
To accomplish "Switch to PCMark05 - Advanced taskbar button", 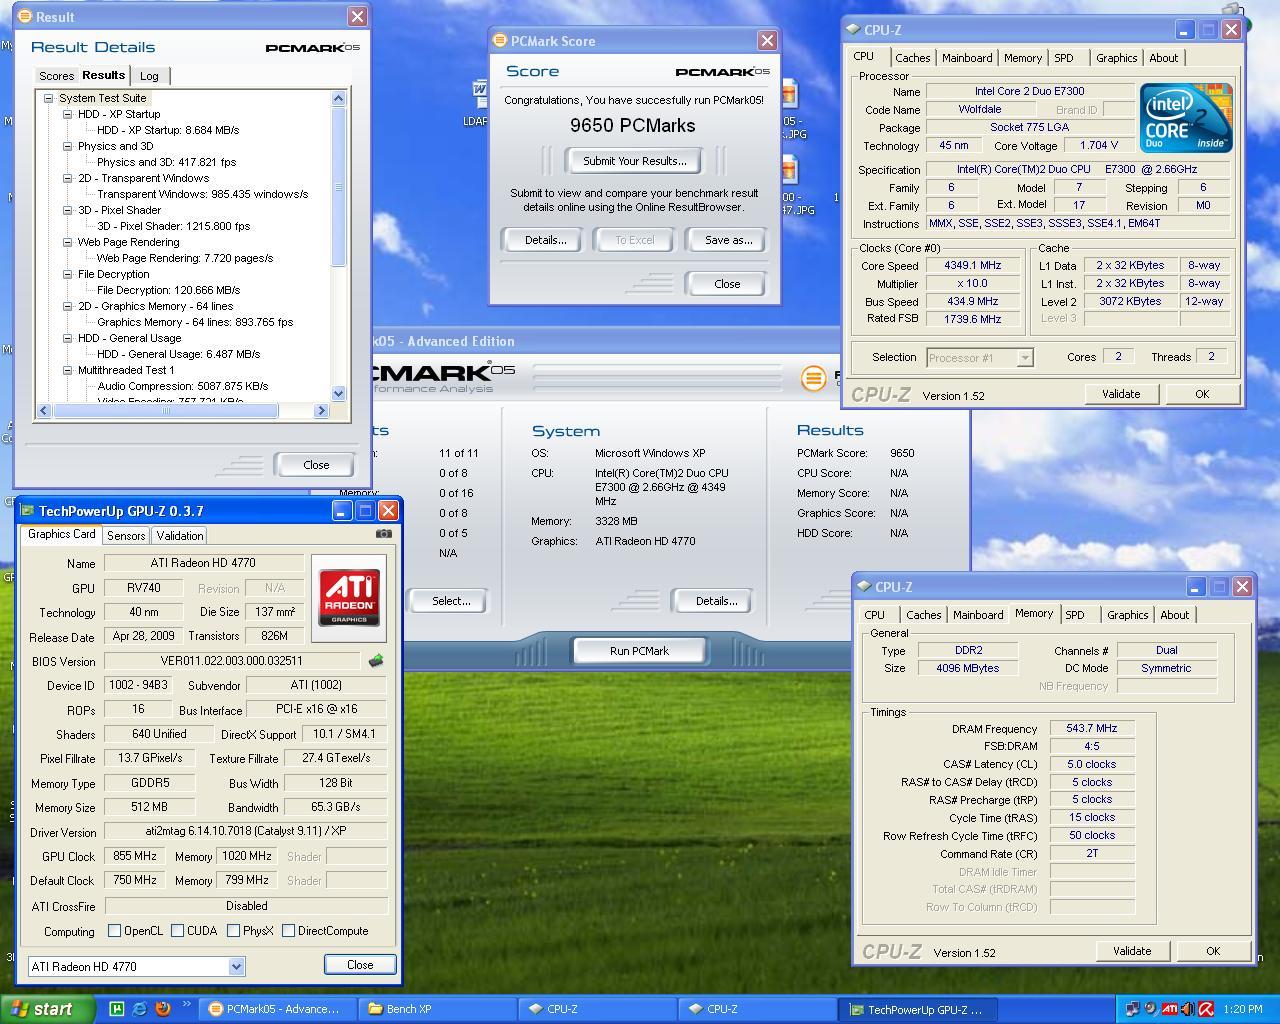I will point(277,1009).
